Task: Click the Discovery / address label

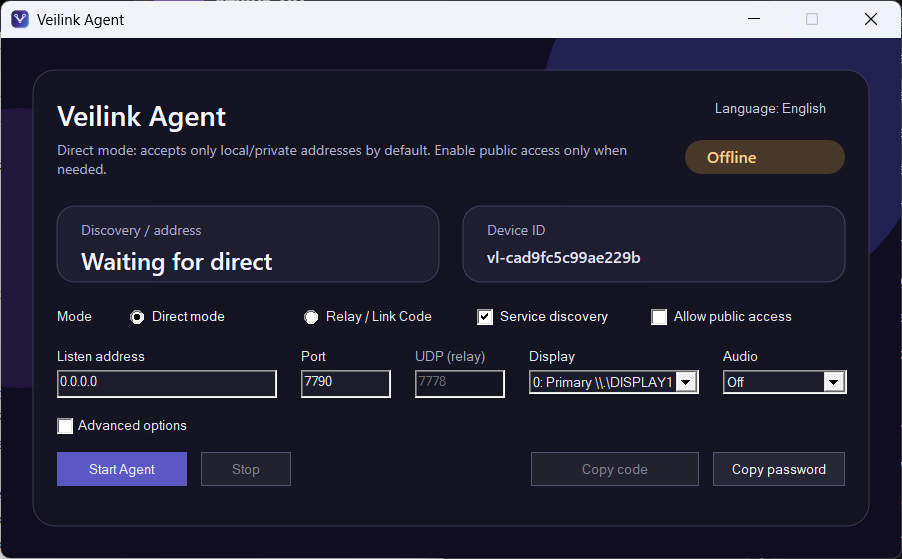Action: click(x=141, y=231)
